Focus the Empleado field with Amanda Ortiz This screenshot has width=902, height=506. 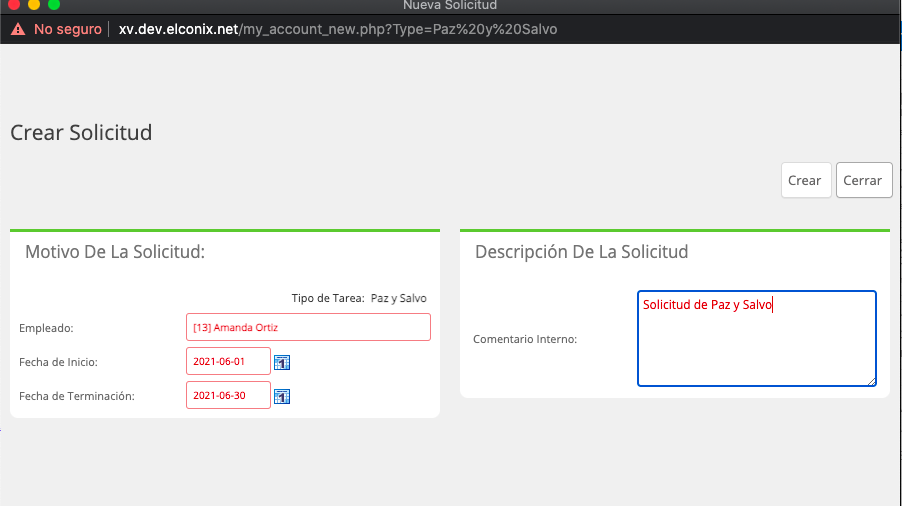click(308, 327)
